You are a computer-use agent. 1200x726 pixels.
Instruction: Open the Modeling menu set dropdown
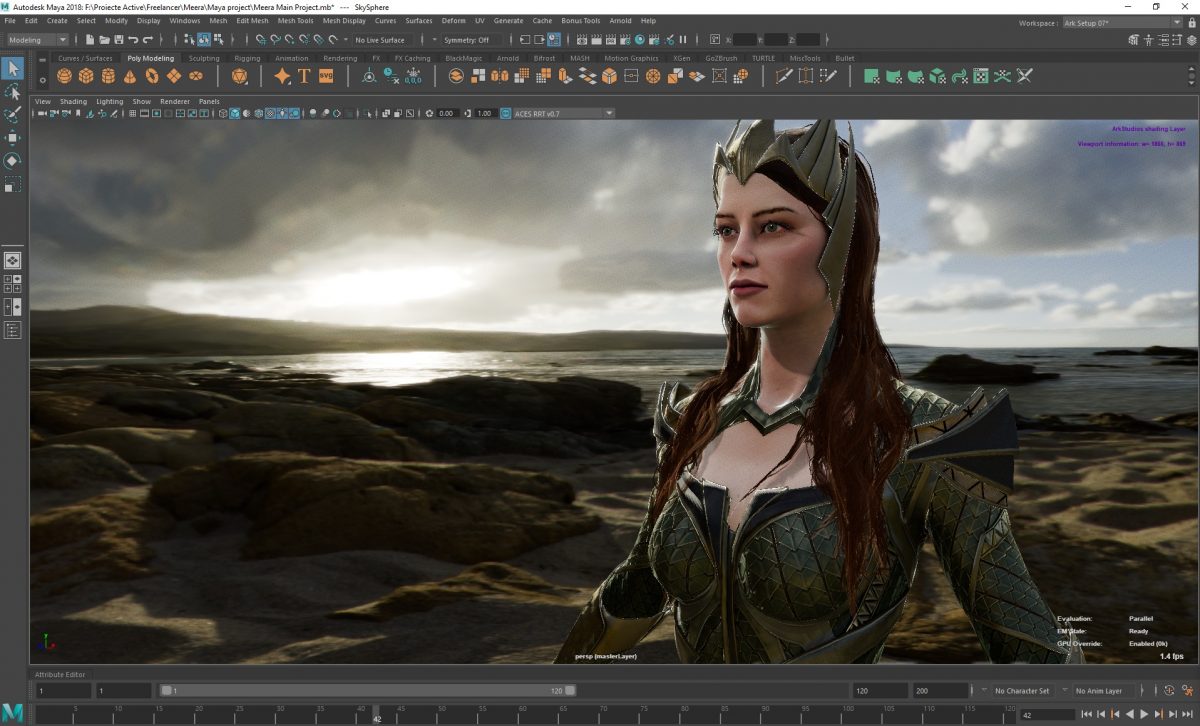pyautogui.click(x=37, y=40)
